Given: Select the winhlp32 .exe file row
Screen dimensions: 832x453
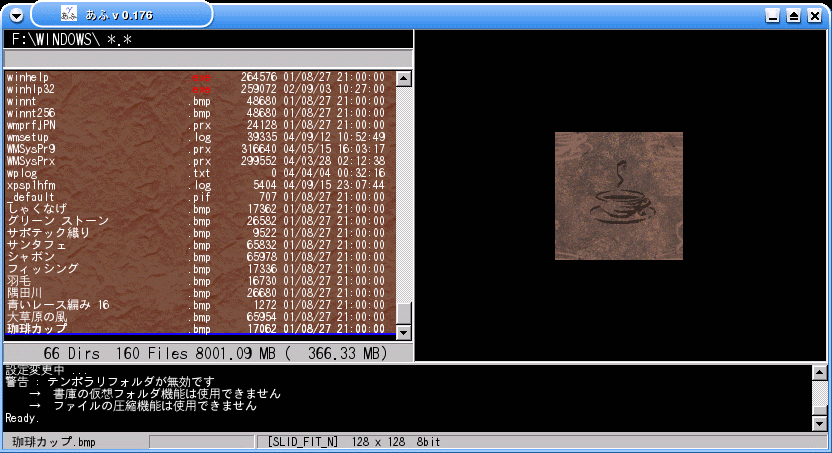Looking at the screenshot, I should tap(200, 89).
